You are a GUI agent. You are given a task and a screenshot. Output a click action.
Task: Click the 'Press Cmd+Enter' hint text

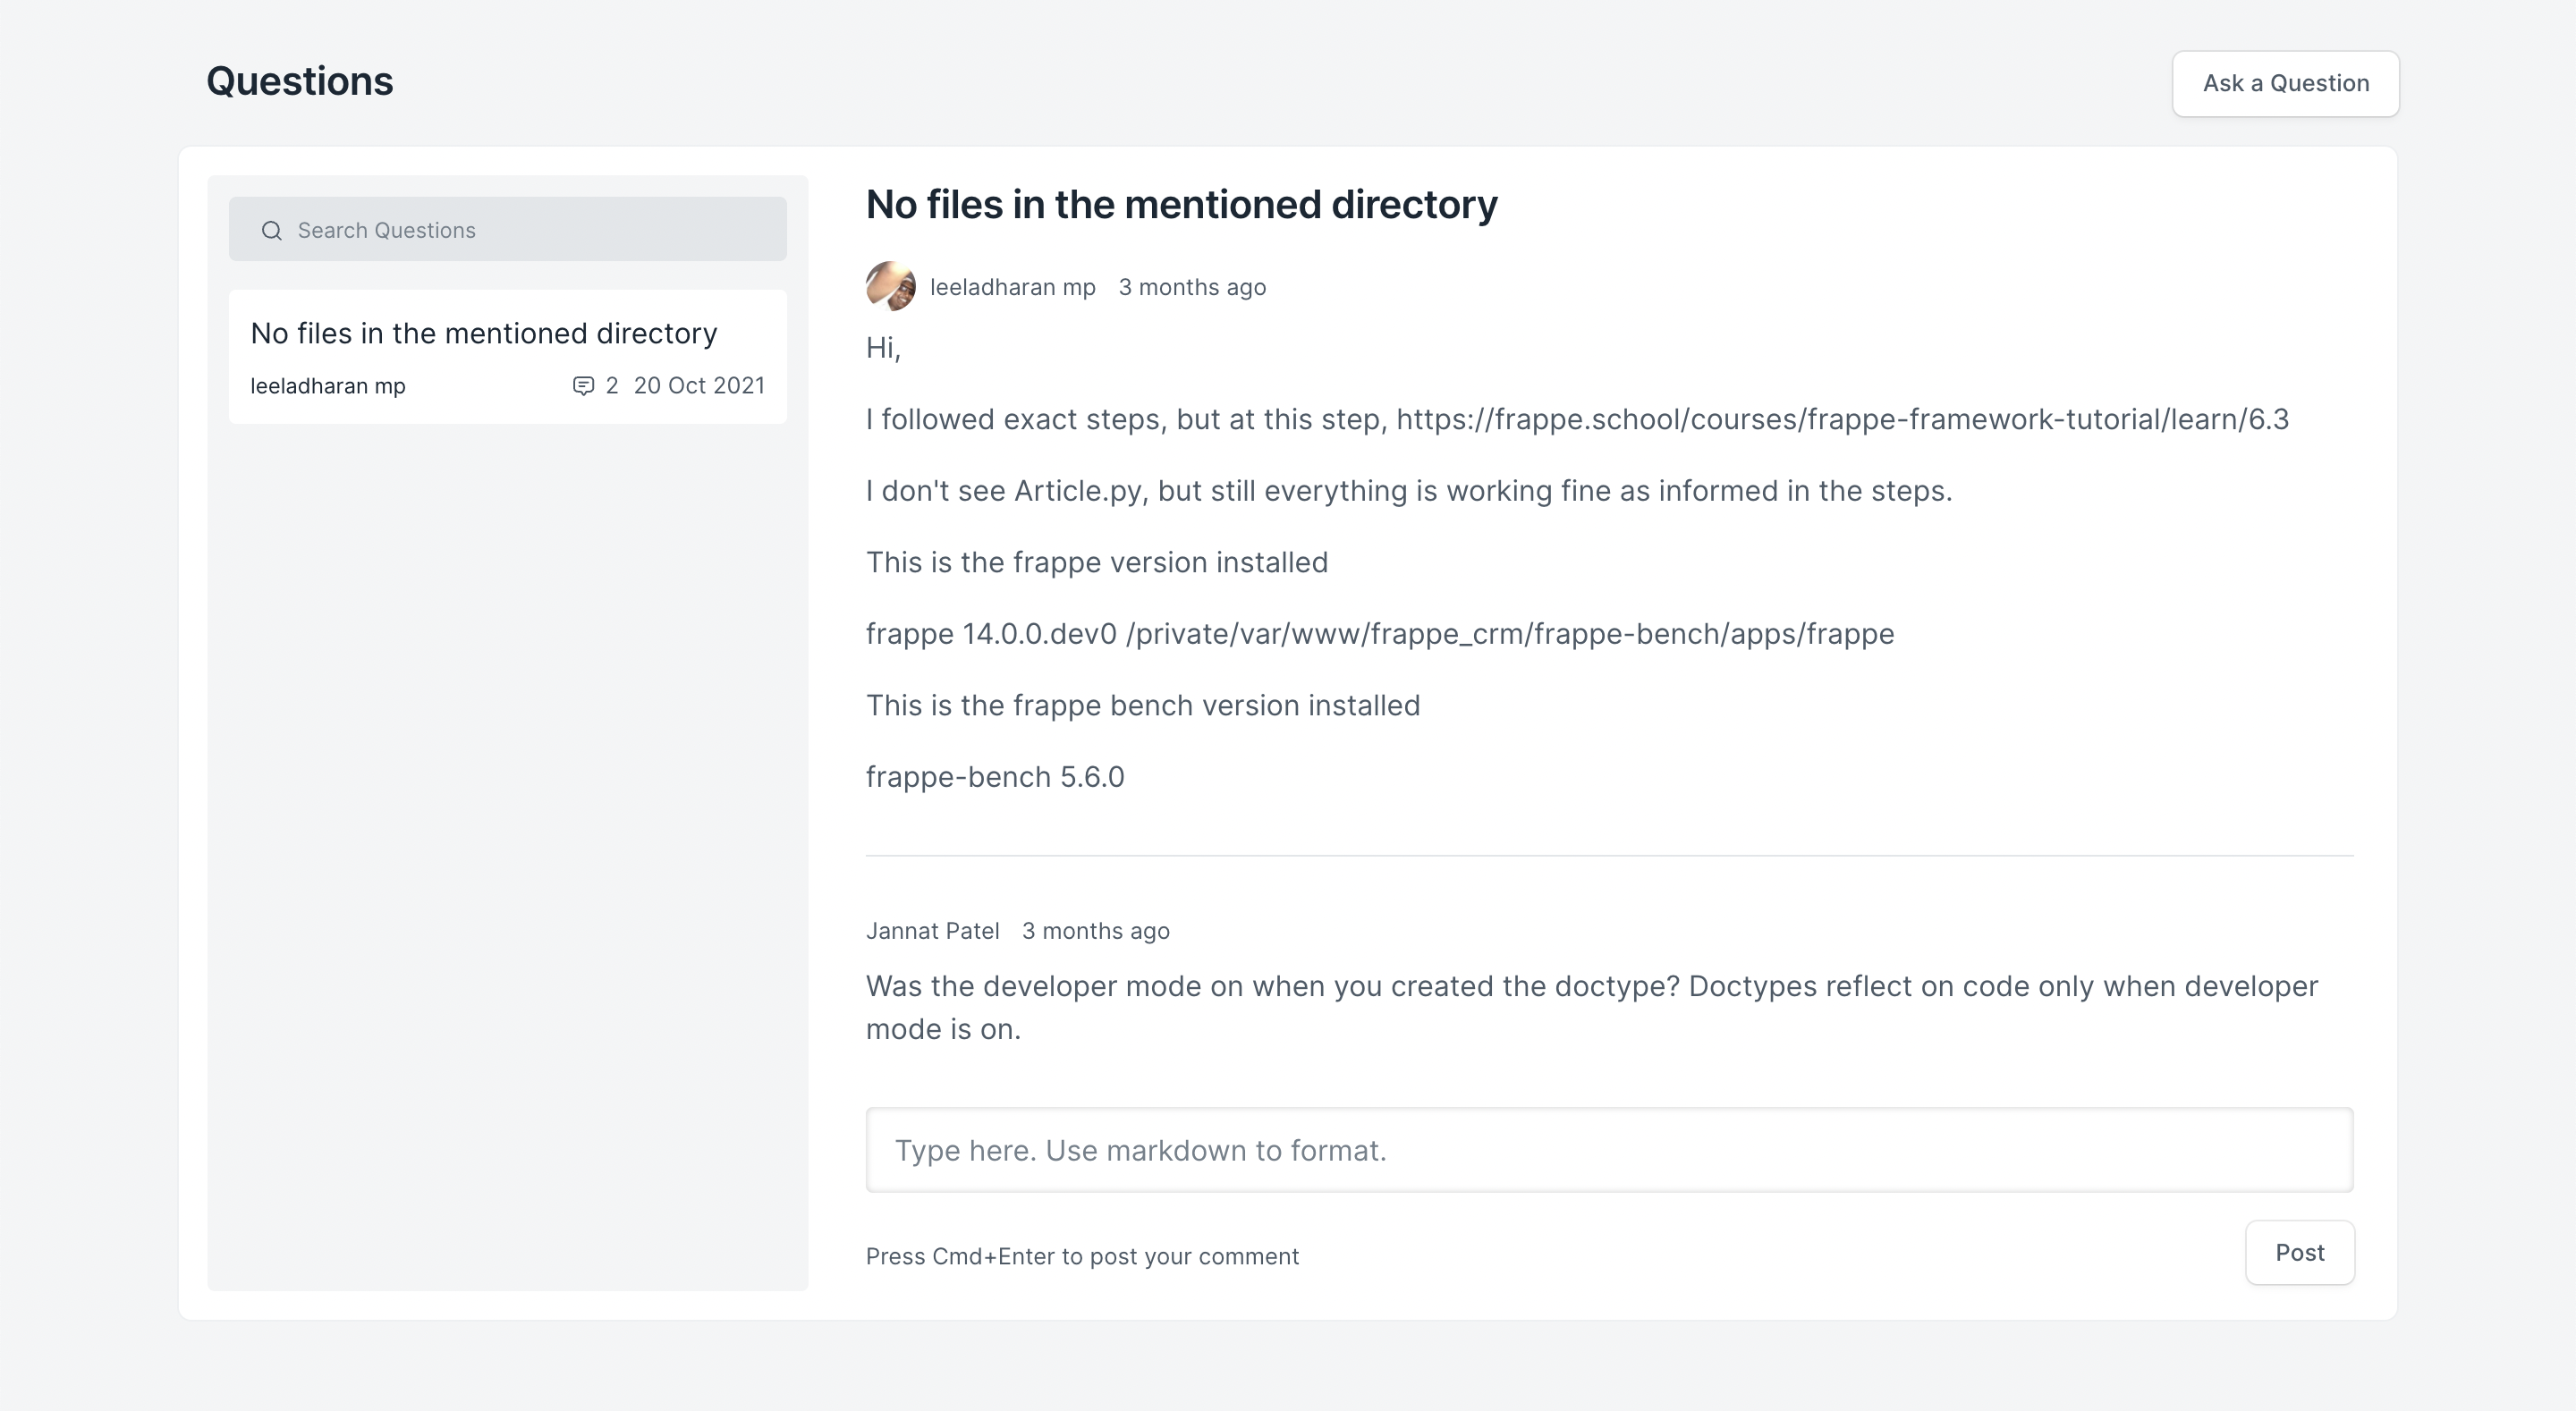pyautogui.click(x=1082, y=1256)
